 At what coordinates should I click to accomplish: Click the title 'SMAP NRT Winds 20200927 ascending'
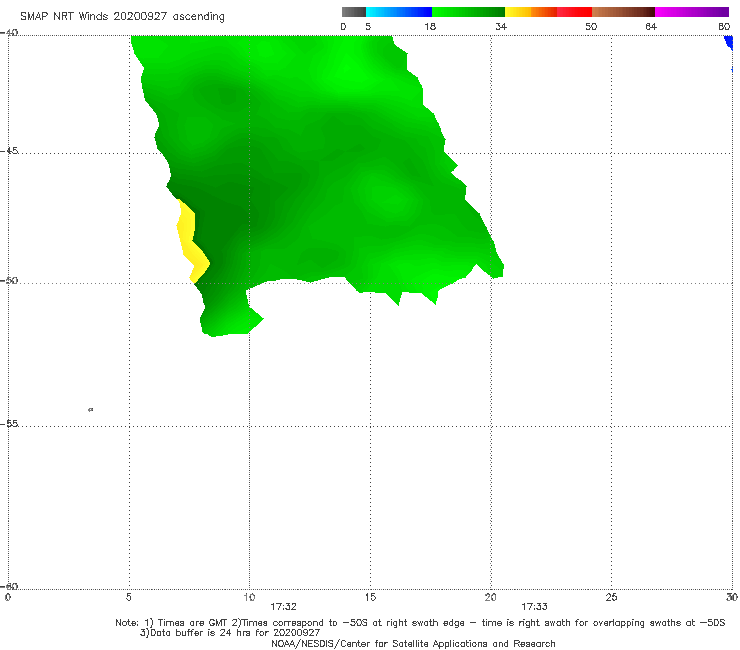tap(122, 16)
